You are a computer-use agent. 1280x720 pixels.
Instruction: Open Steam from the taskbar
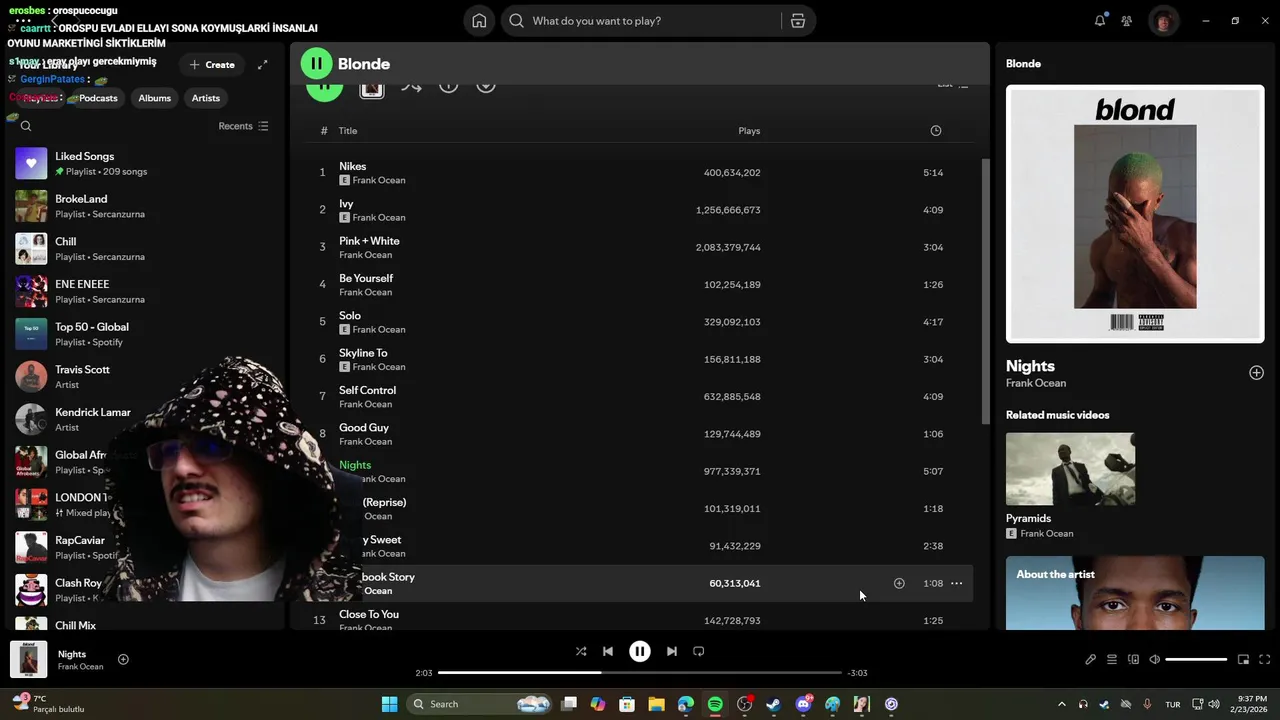coord(773,704)
